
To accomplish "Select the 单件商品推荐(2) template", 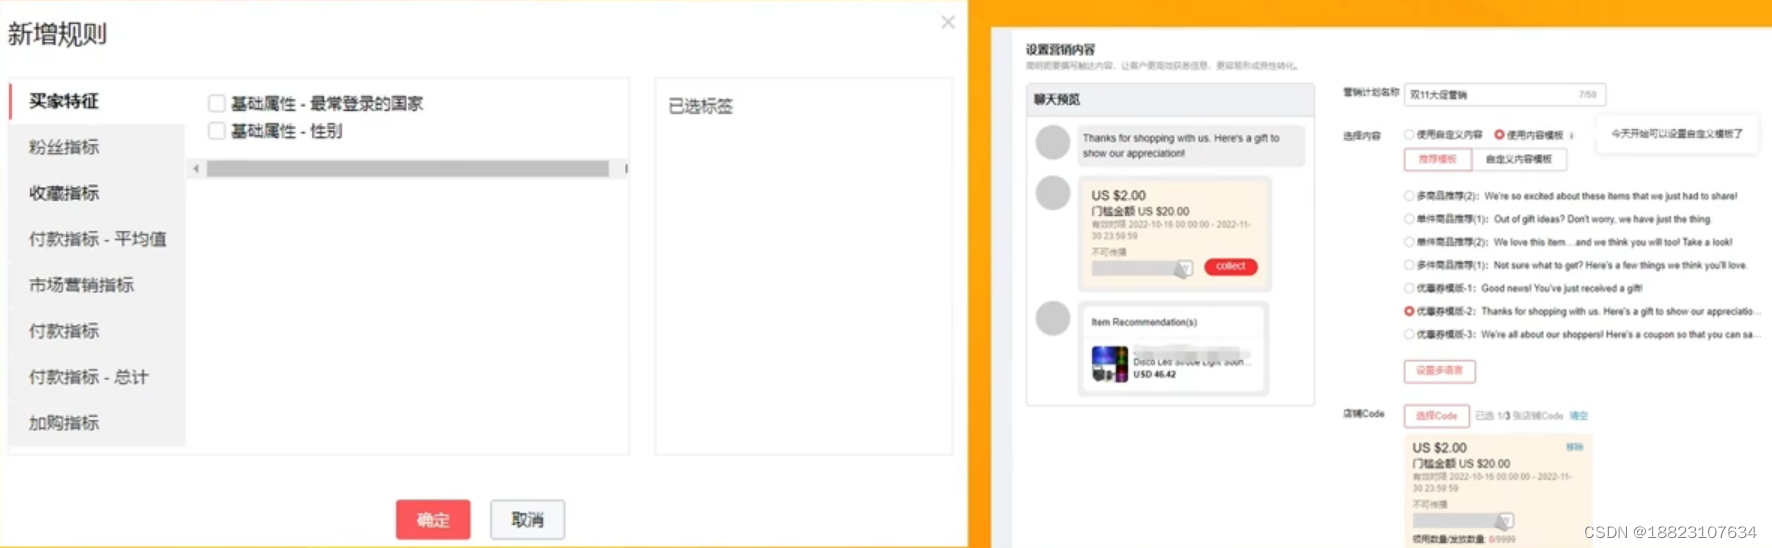I will tap(1409, 242).
